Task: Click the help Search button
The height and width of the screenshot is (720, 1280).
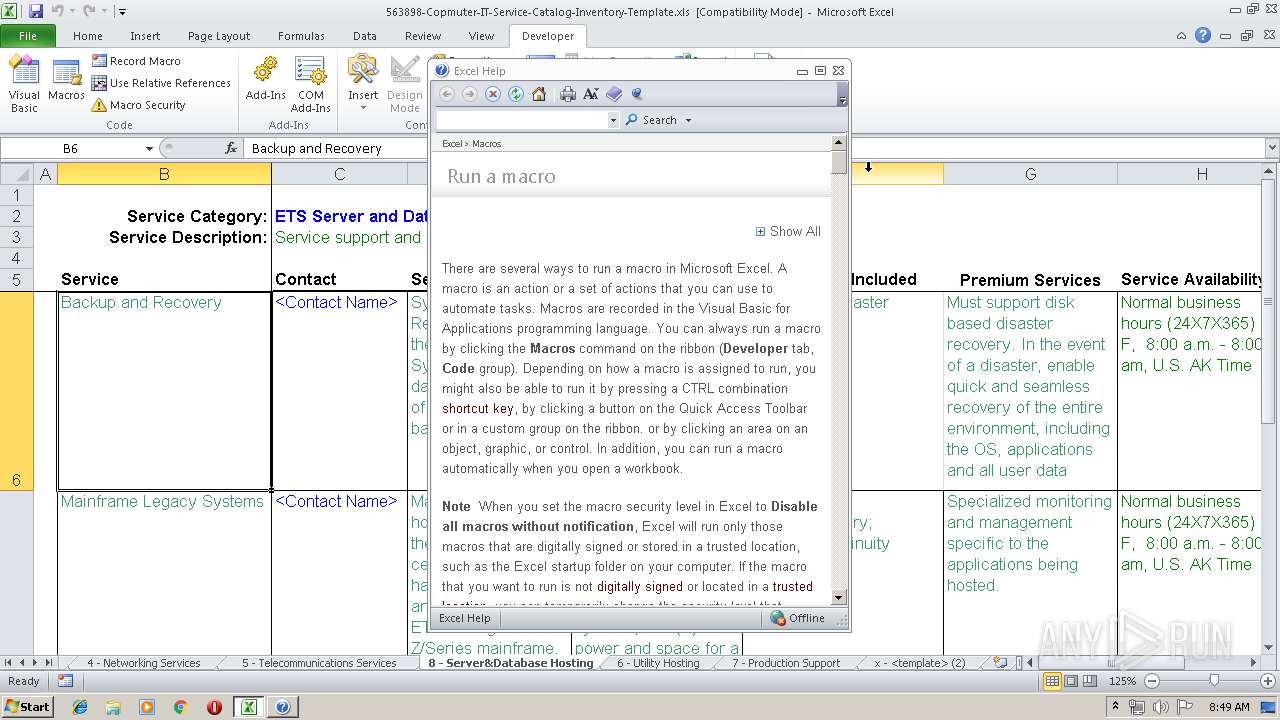Action: pos(651,120)
